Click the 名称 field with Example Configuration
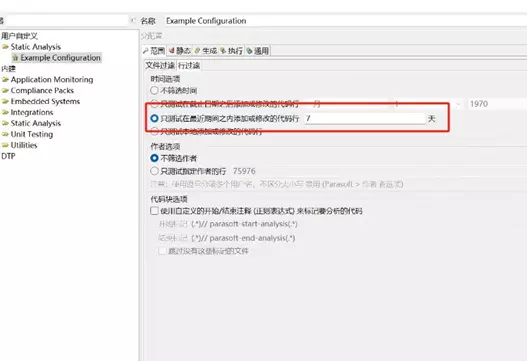 pyautogui.click(x=346, y=21)
